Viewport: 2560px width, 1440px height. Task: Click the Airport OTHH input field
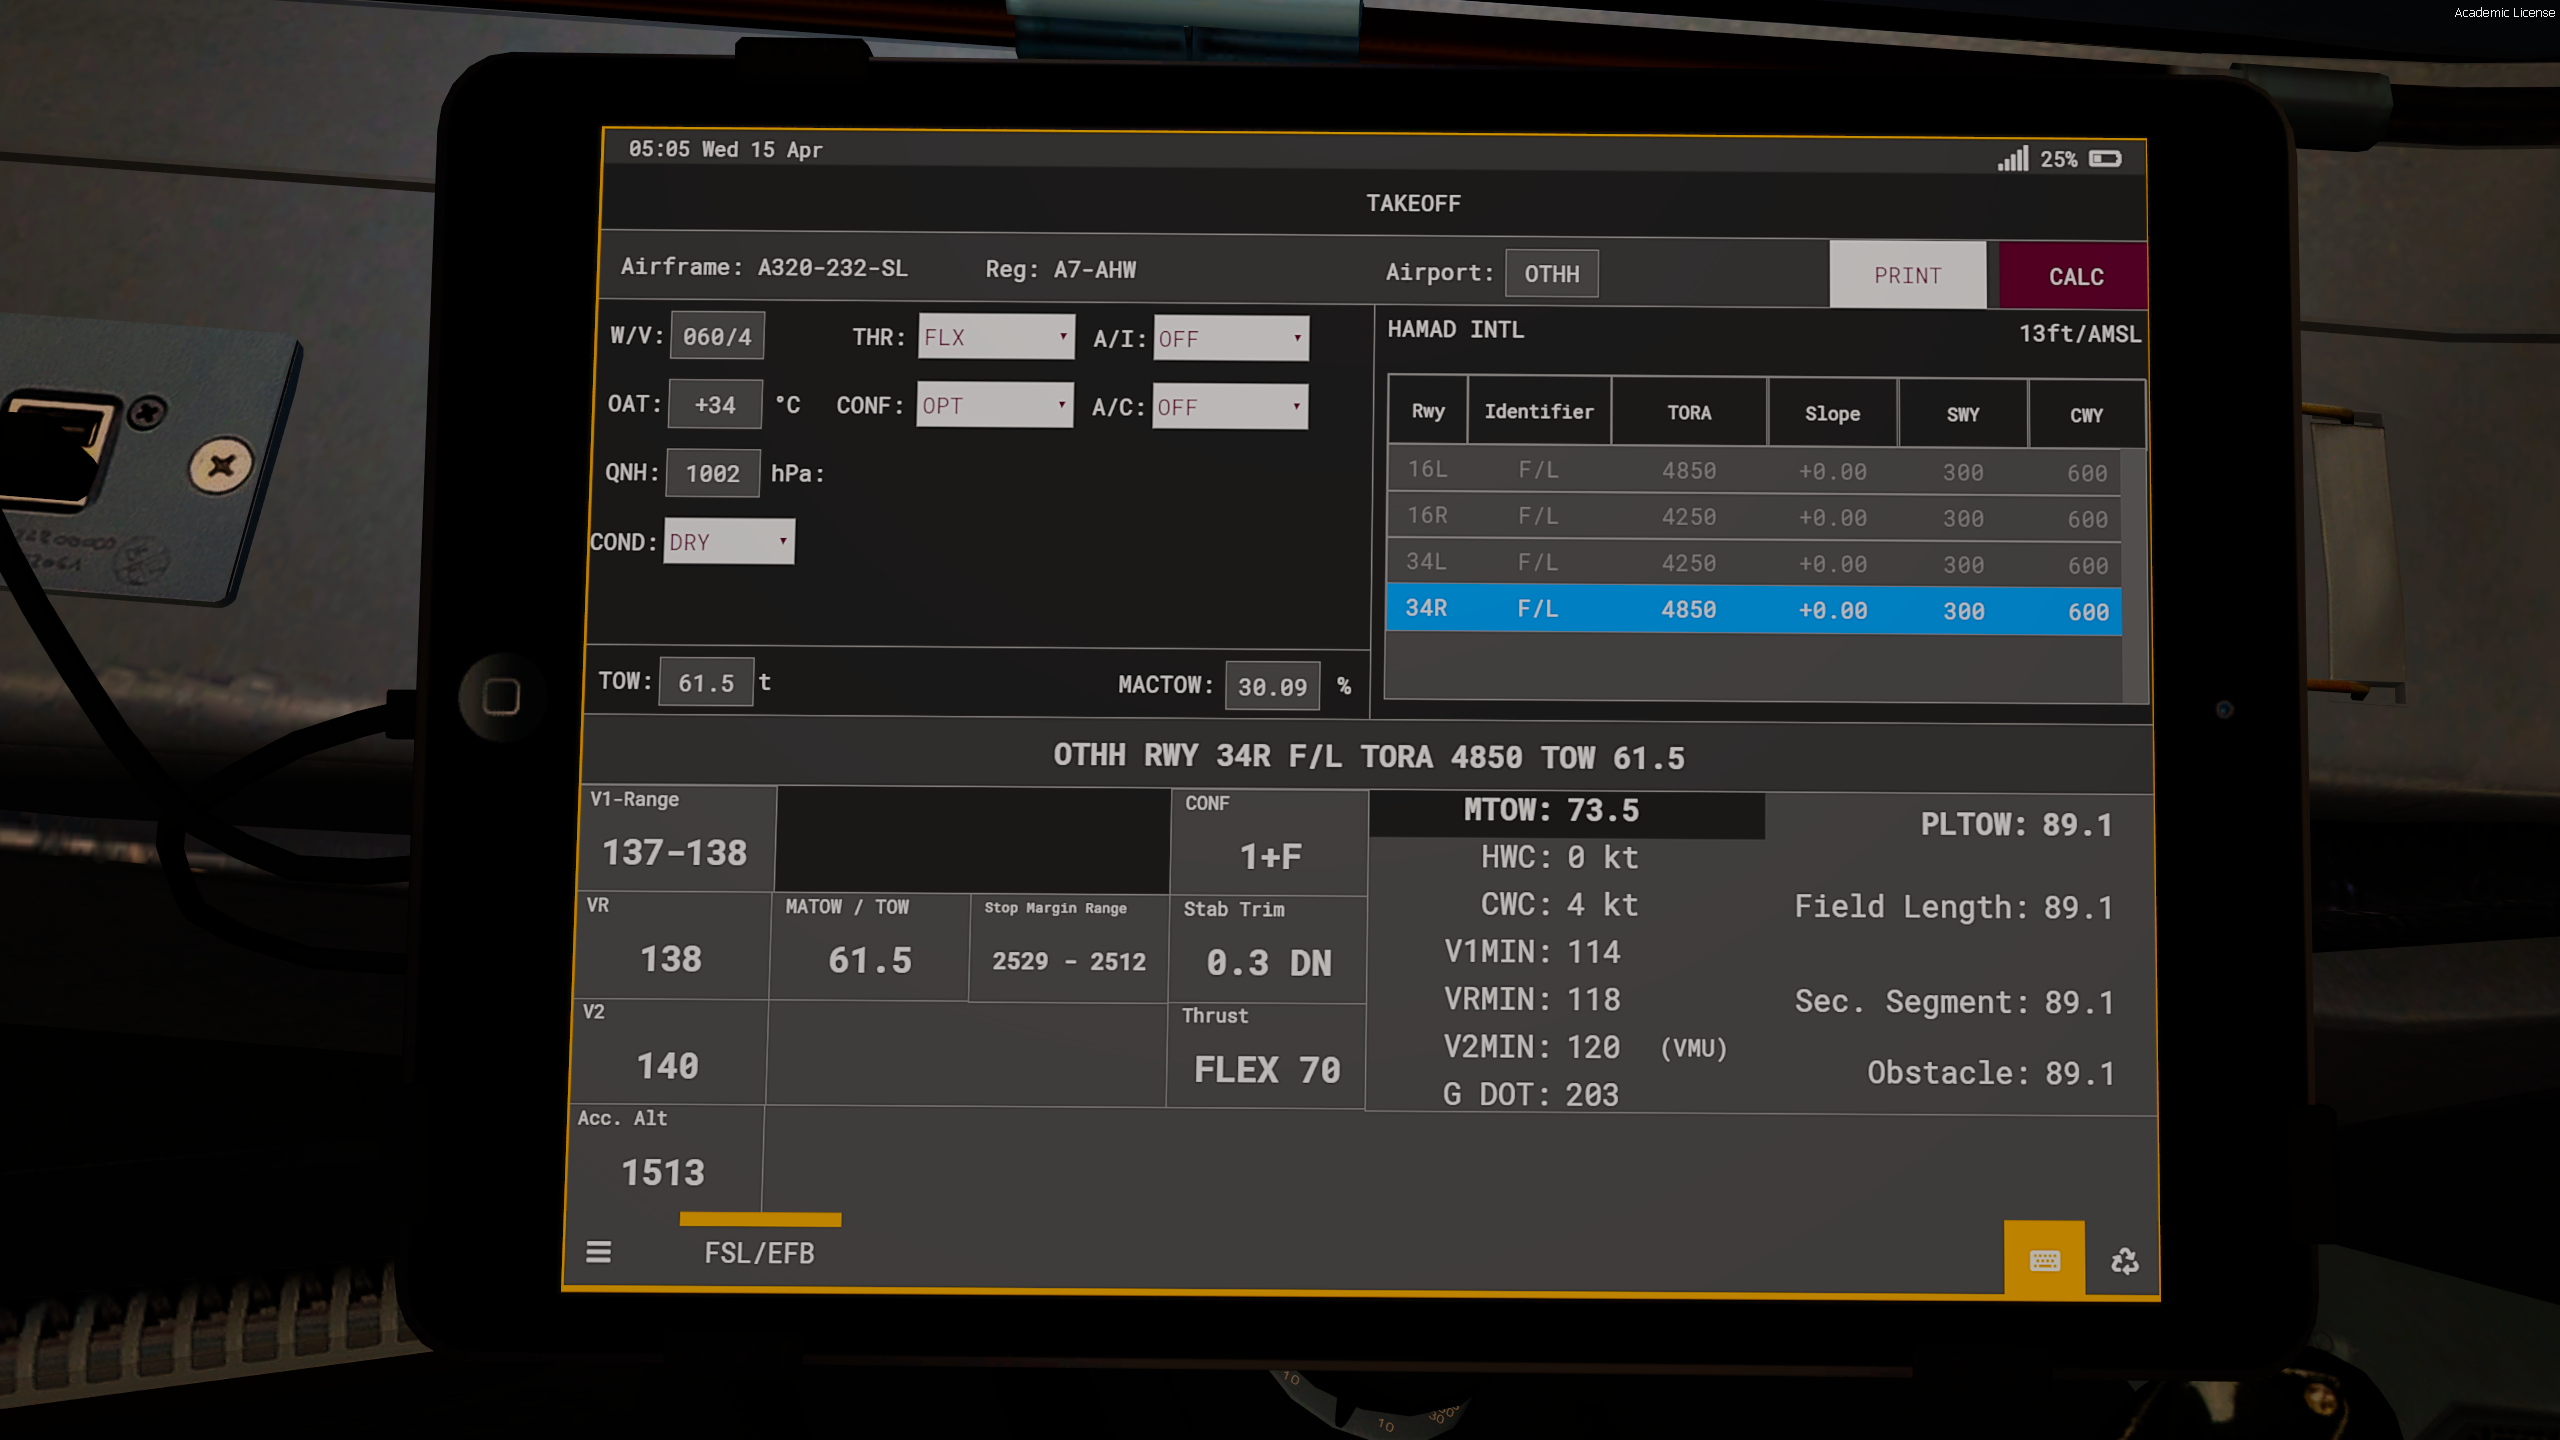coord(1551,273)
